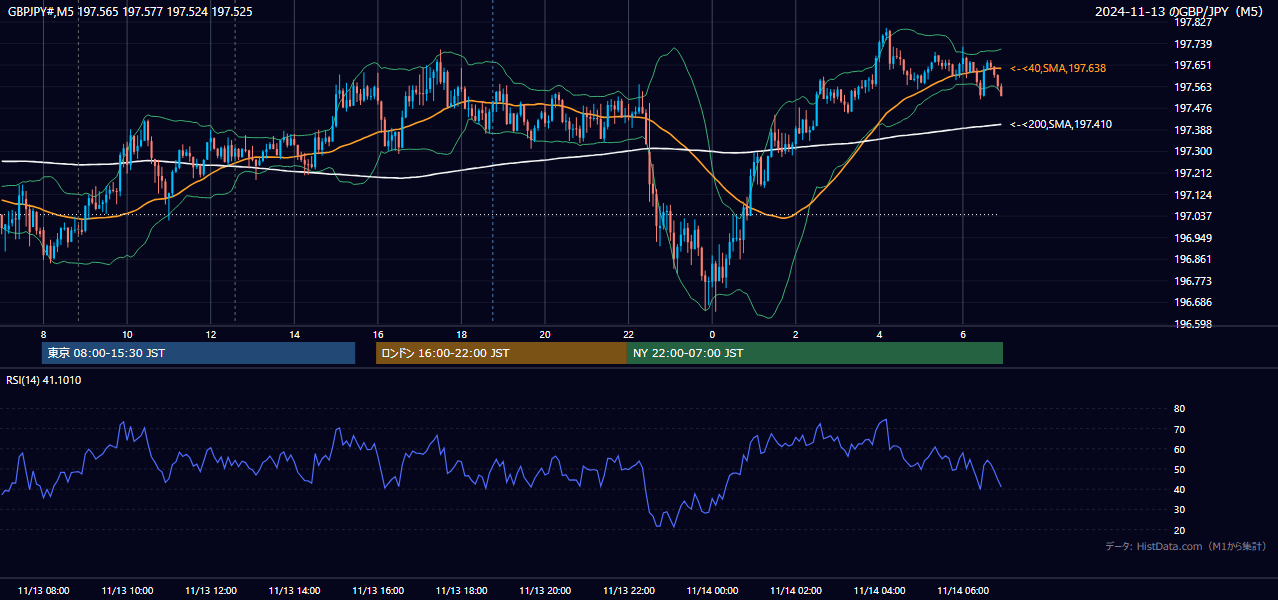Viewport: 1278px width, 600px height.
Task: Click RSI axis level 30
Action: click(1179, 510)
